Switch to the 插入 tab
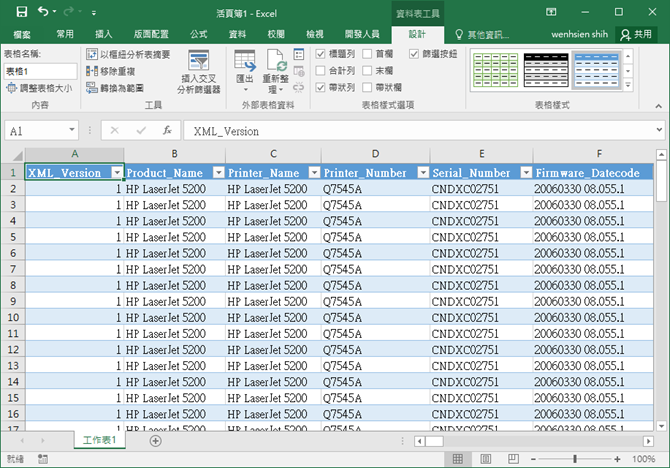The width and height of the screenshot is (670, 468). [x=103, y=34]
